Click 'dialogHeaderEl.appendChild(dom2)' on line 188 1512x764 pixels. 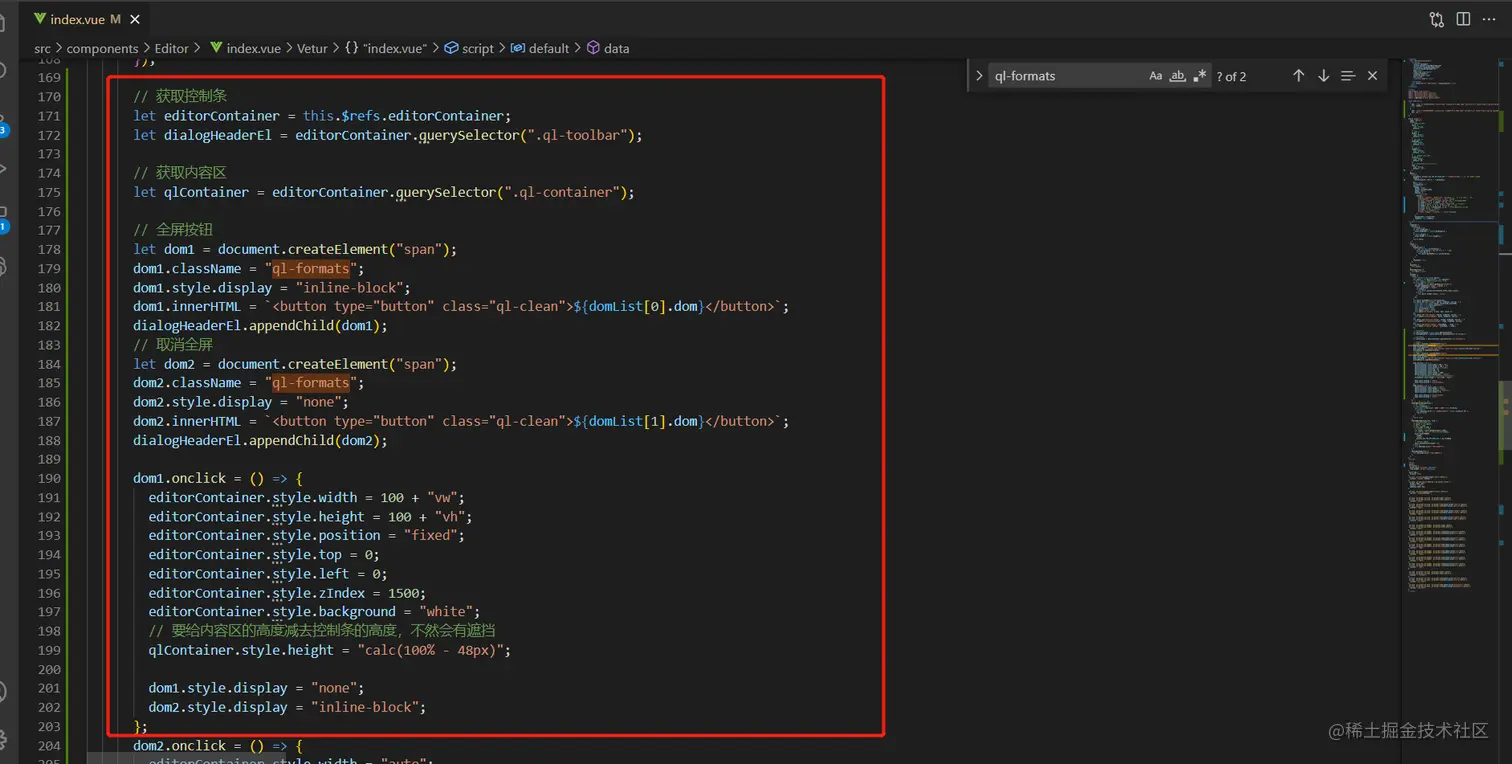[257, 441]
